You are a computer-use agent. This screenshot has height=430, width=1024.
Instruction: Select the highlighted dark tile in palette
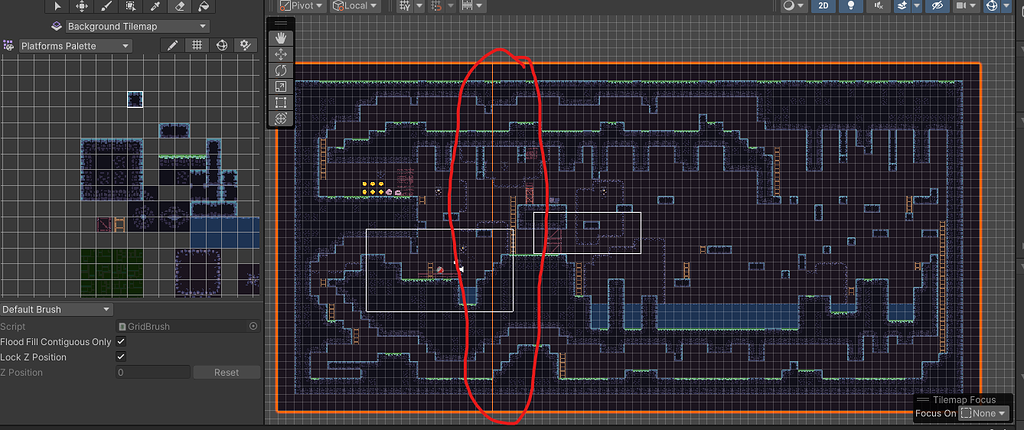135,99
